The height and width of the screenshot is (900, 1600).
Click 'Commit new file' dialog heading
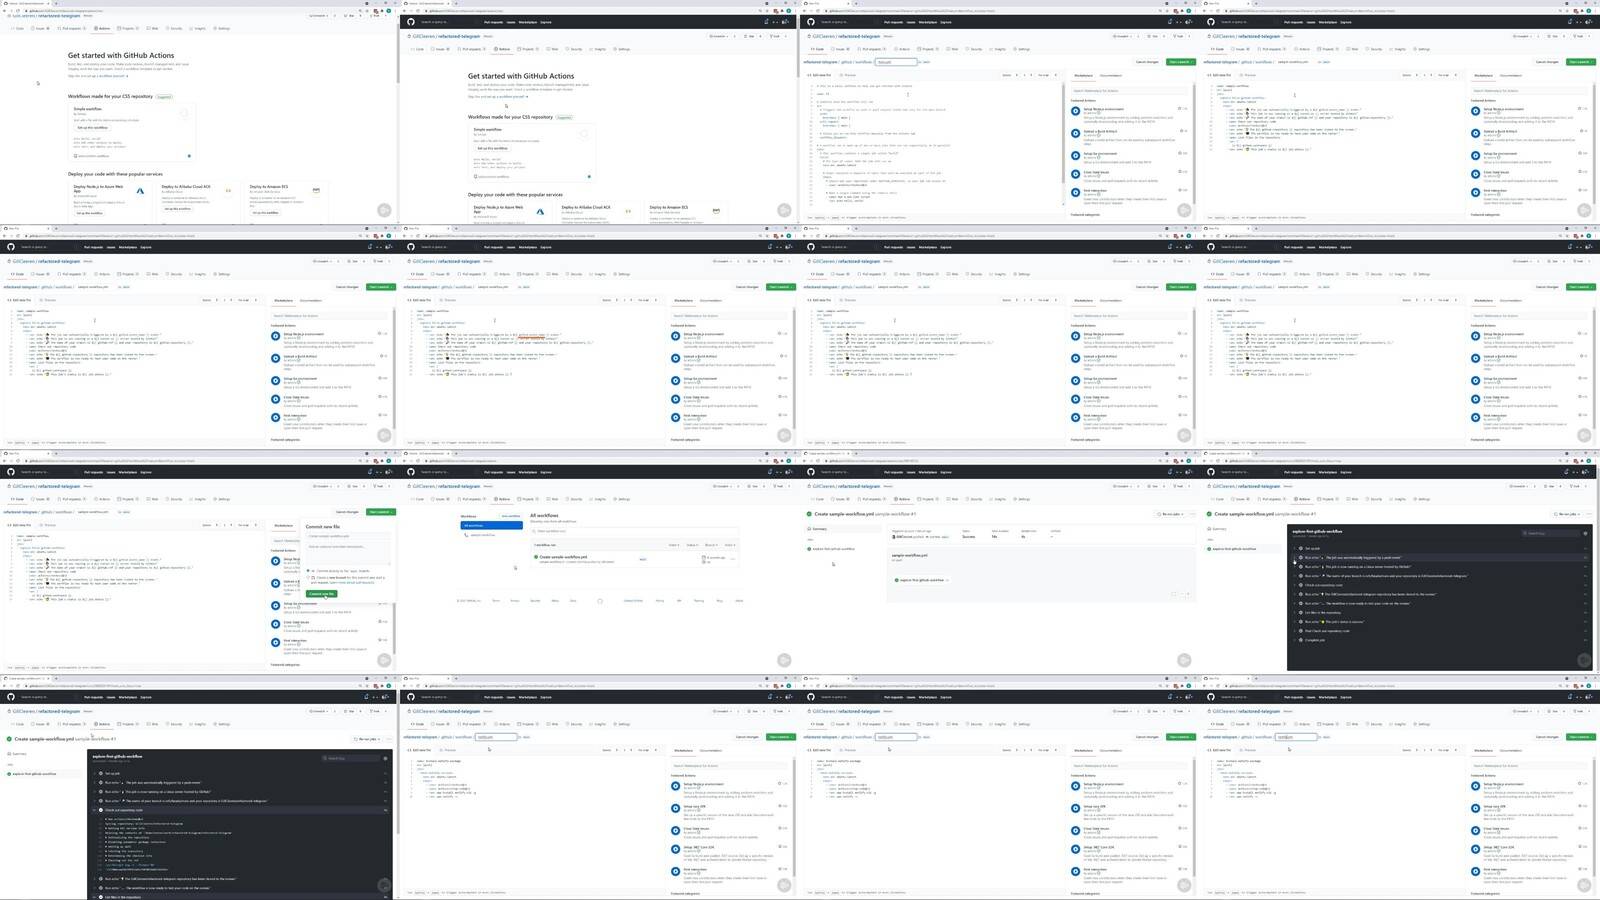coord(323,526)
